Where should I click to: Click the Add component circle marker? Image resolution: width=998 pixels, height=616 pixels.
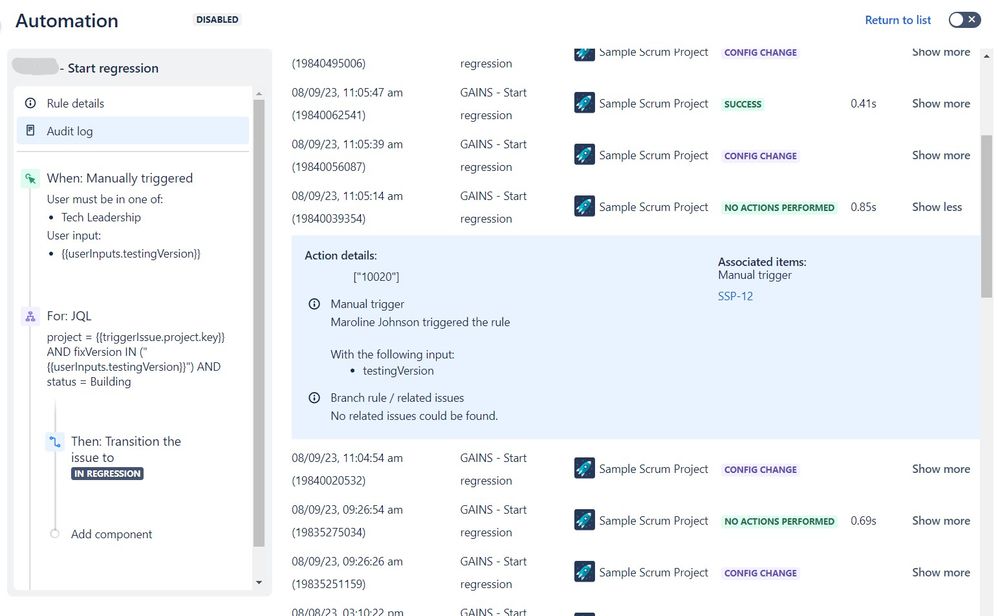(x=55, y=533)
